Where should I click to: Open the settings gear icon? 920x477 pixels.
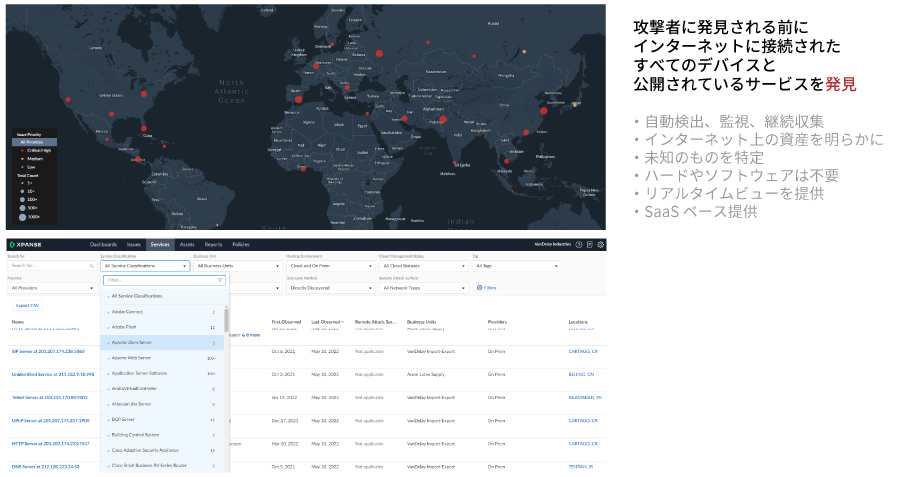600,245
